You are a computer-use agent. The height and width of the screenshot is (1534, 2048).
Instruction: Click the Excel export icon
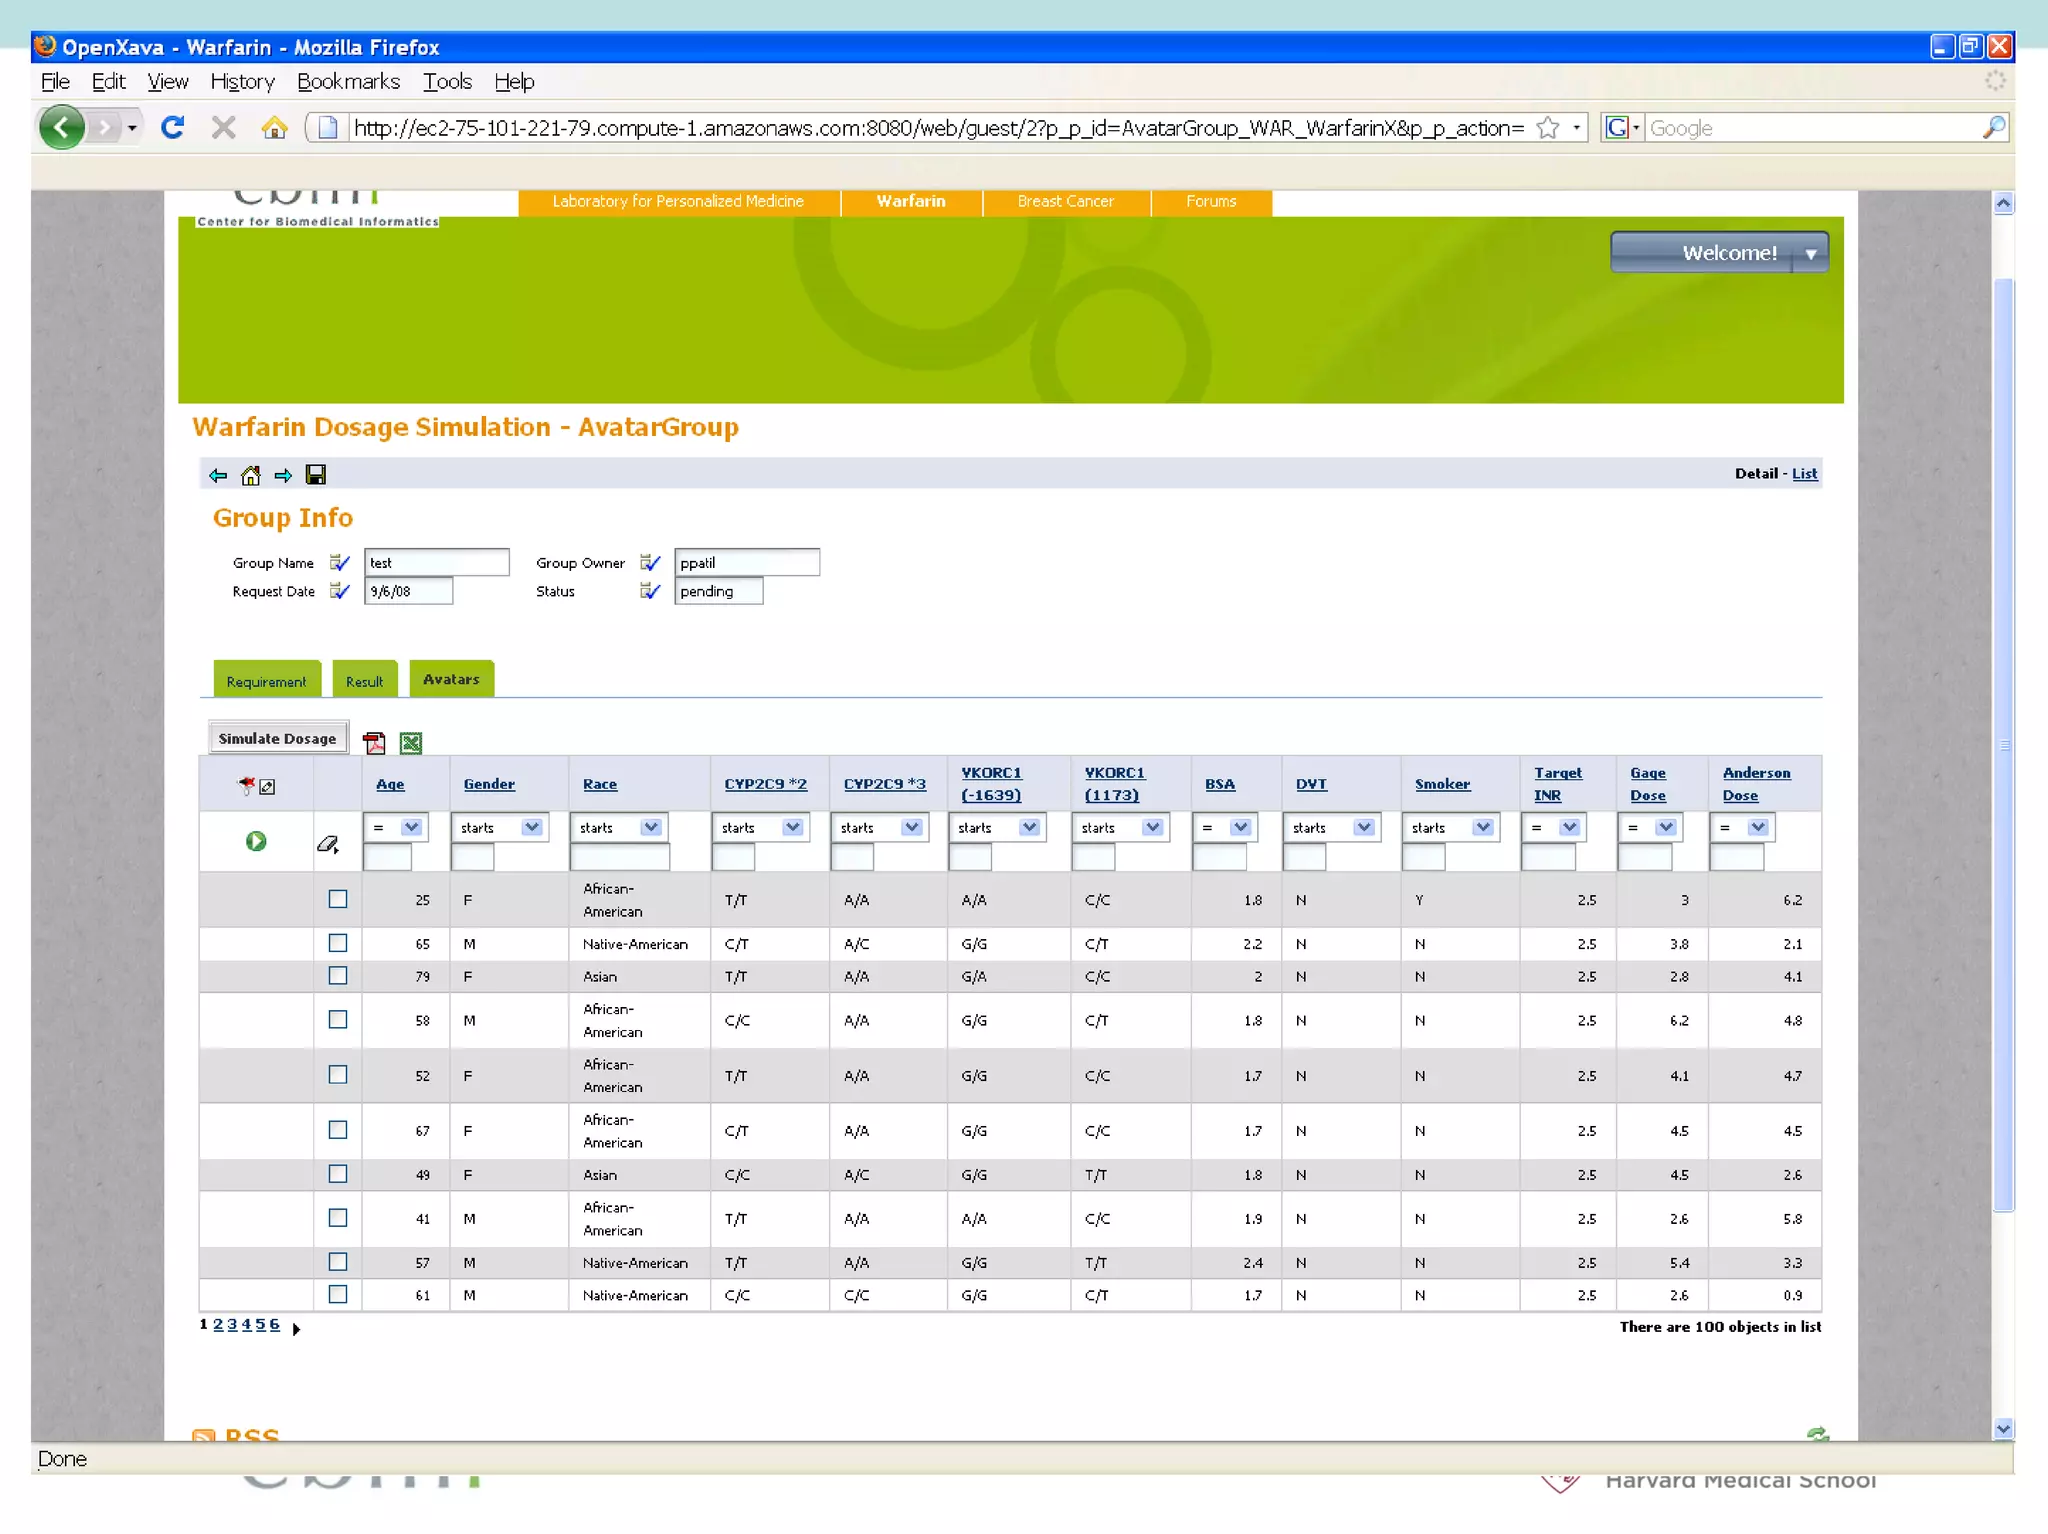pyautogui.click(x=410, y=742)
